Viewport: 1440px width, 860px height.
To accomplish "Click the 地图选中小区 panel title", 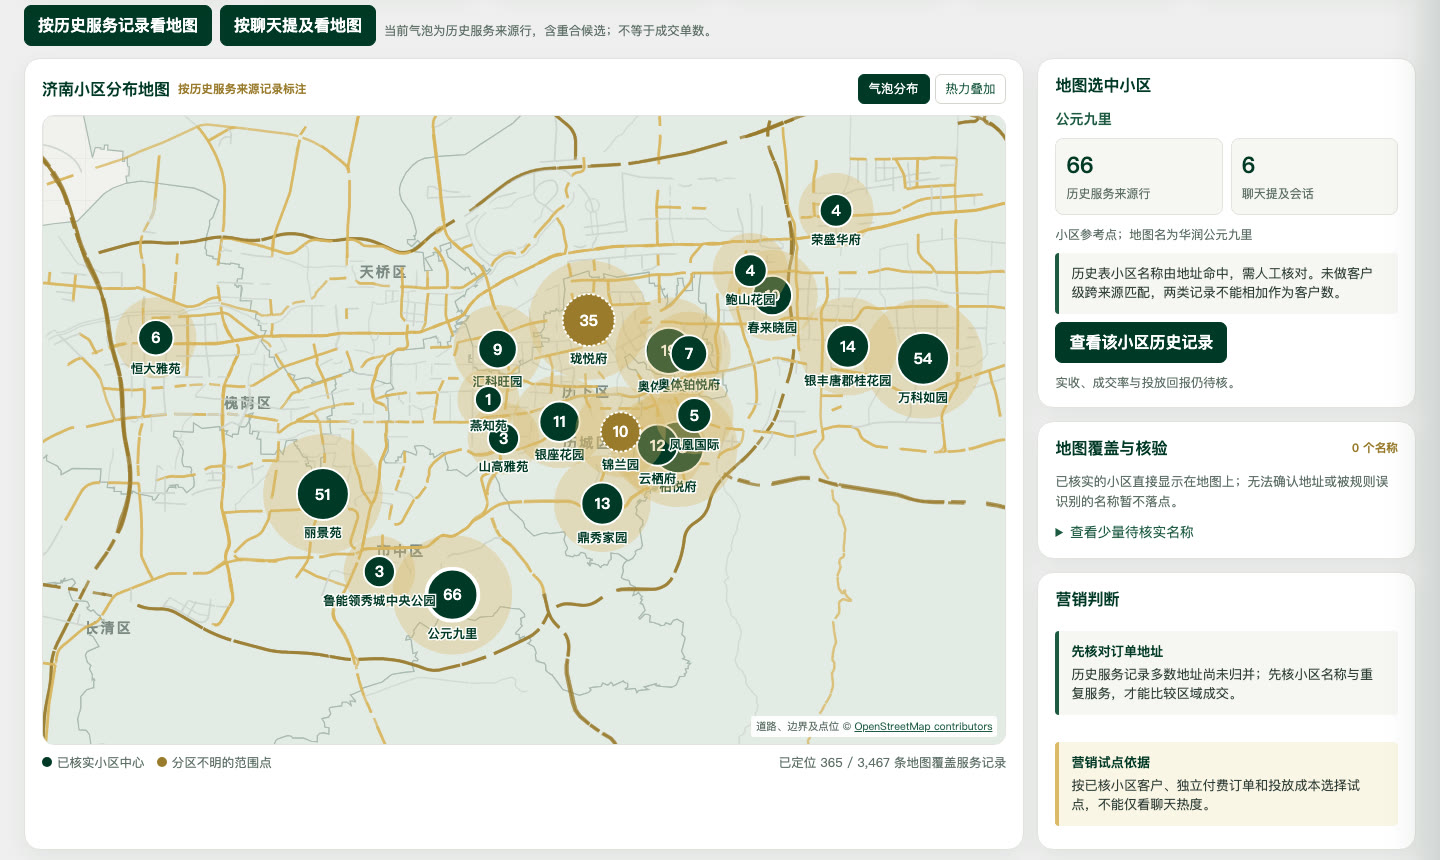I will (1103, 85).
